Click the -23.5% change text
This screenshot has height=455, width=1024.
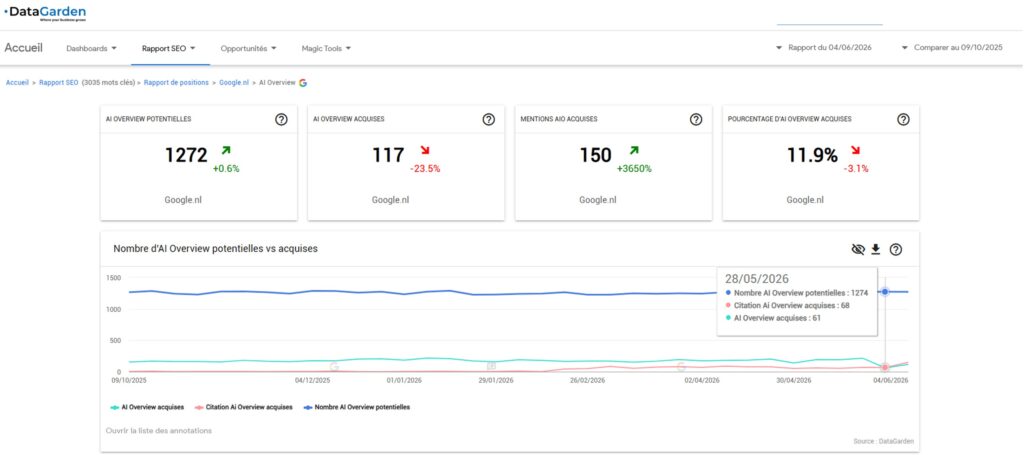click(x=425, y=168)
